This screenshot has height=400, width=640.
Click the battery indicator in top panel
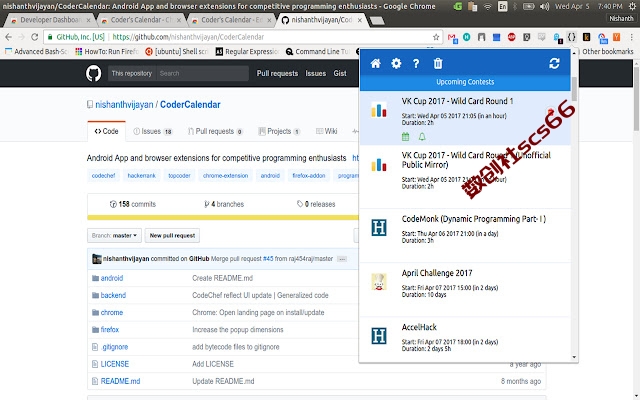tap(529, 7)
